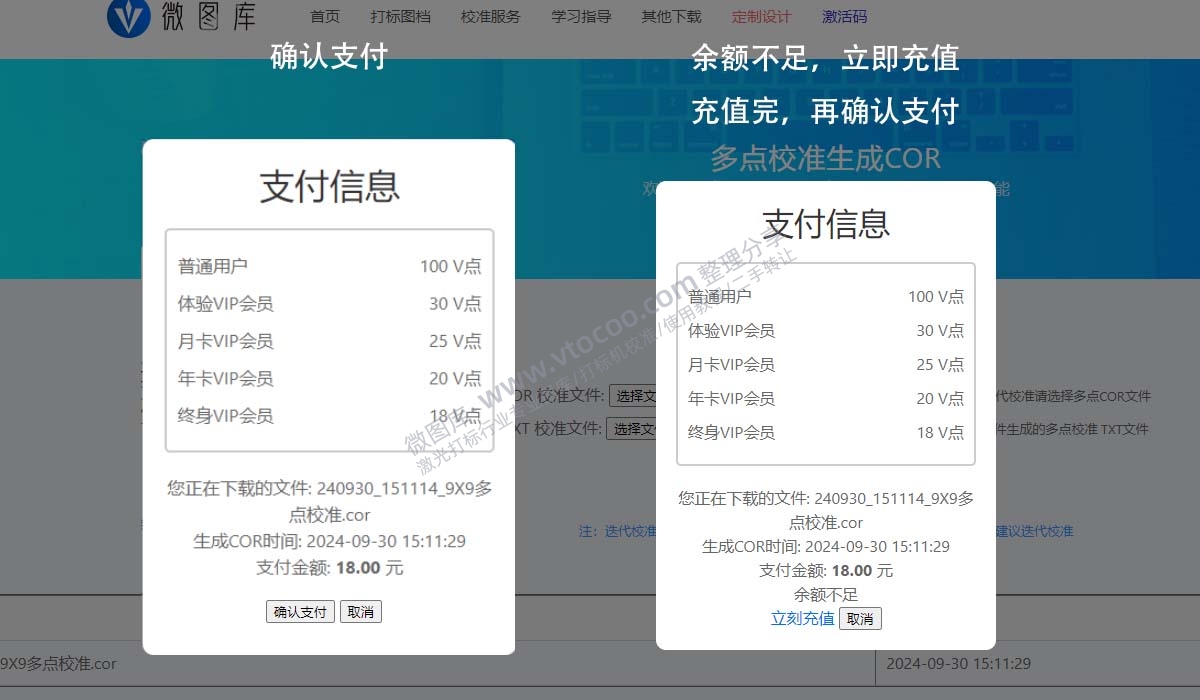Open the 打标图档 navigation item
The image size is (1200, 700).
point(400,16)
